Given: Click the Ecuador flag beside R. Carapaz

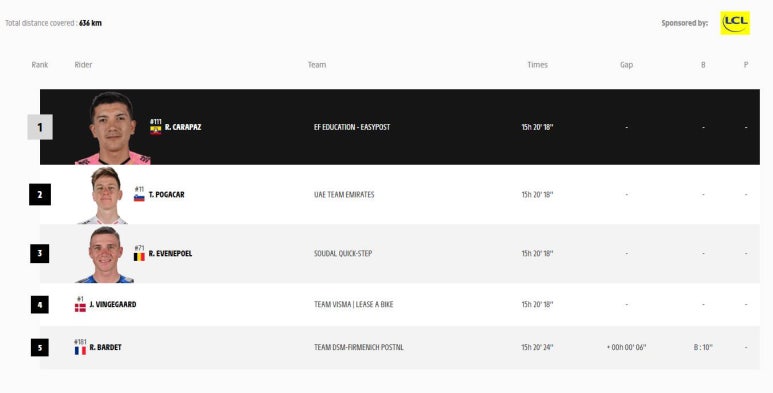Looking at the screenshot, I should point(156,130).
